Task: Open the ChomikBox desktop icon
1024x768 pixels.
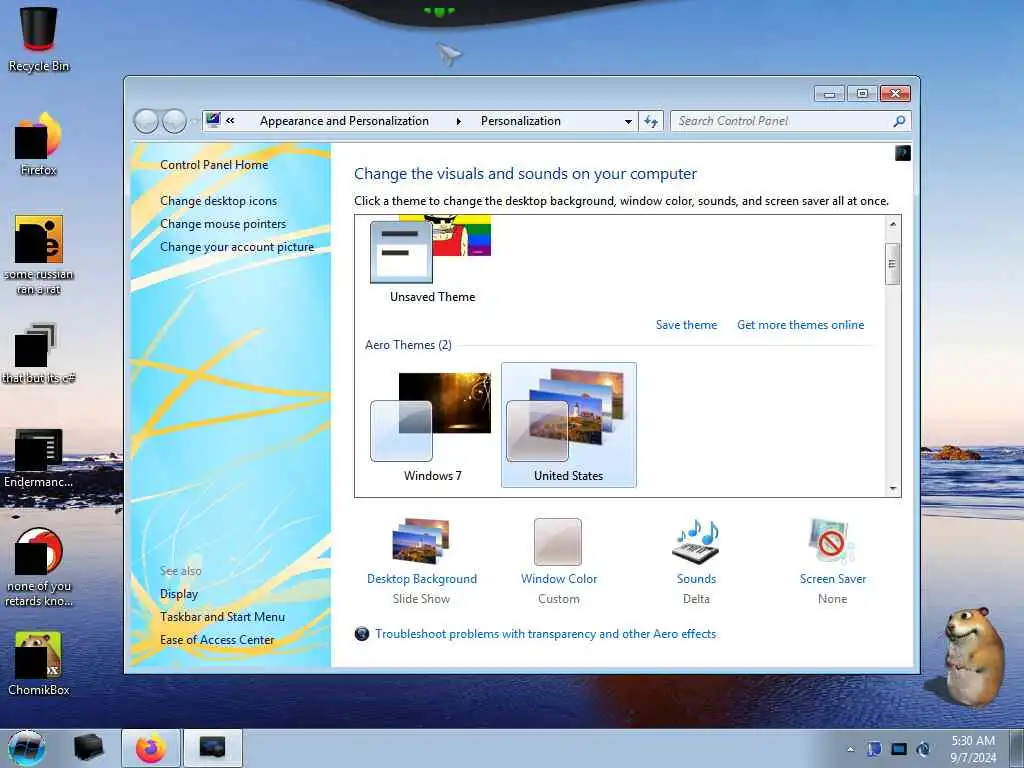Action: 39,664
